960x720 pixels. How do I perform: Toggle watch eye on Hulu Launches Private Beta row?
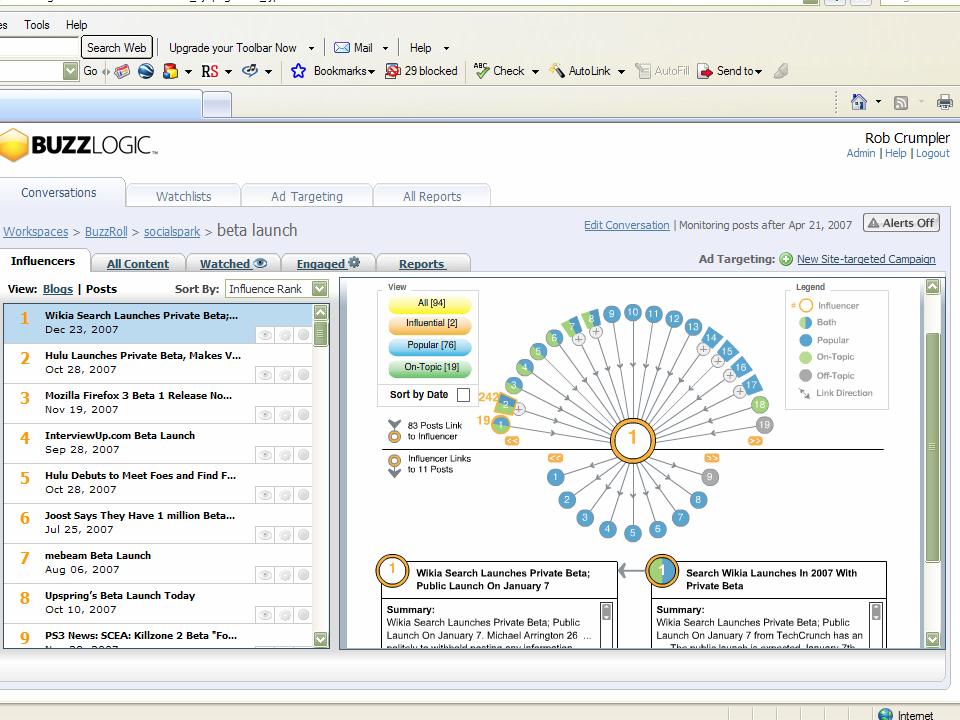[x=266, y=375]
